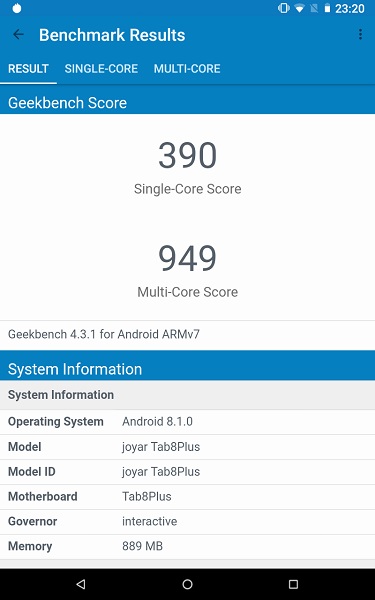Tap the Memory label
The width and height of the screenshot is (375, 600).
(x=30, y=546)
